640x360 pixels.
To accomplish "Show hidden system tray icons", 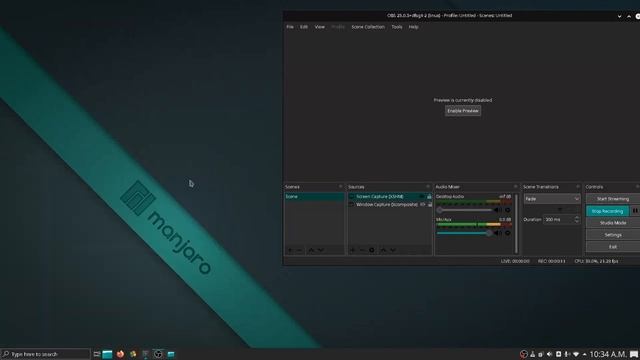I will [584, 354].
